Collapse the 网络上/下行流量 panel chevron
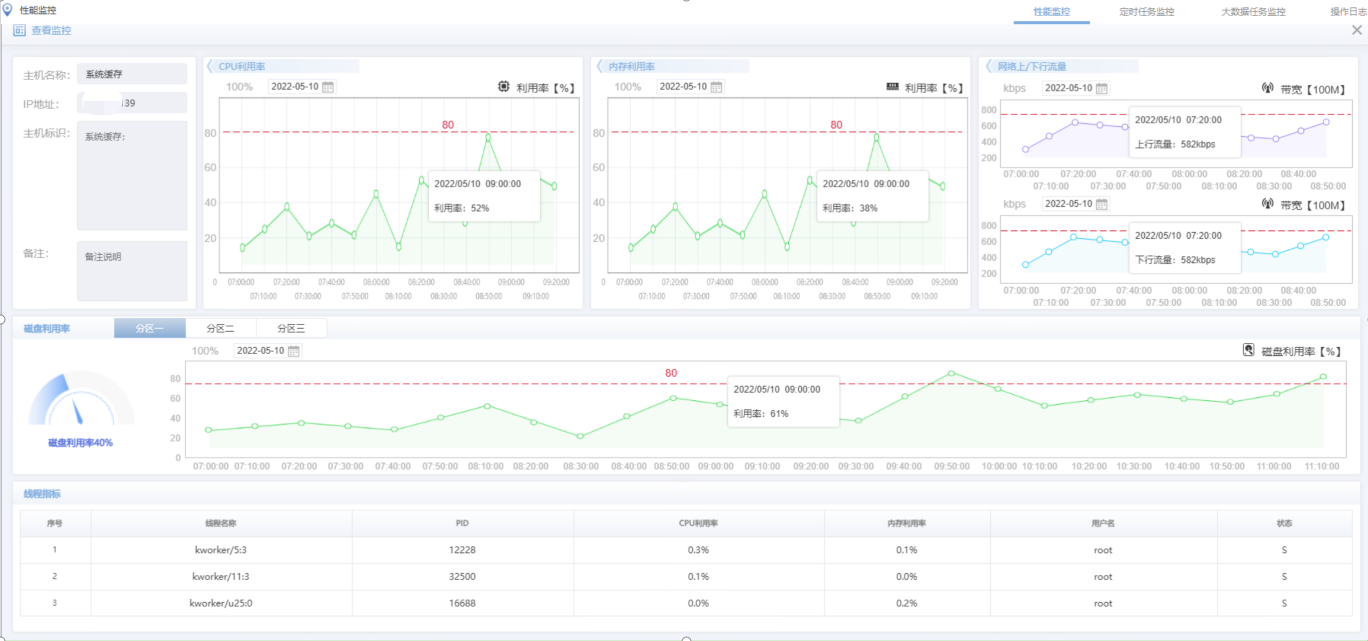The width and height of the screenshot is (1368, 641). tap(989, 66)
